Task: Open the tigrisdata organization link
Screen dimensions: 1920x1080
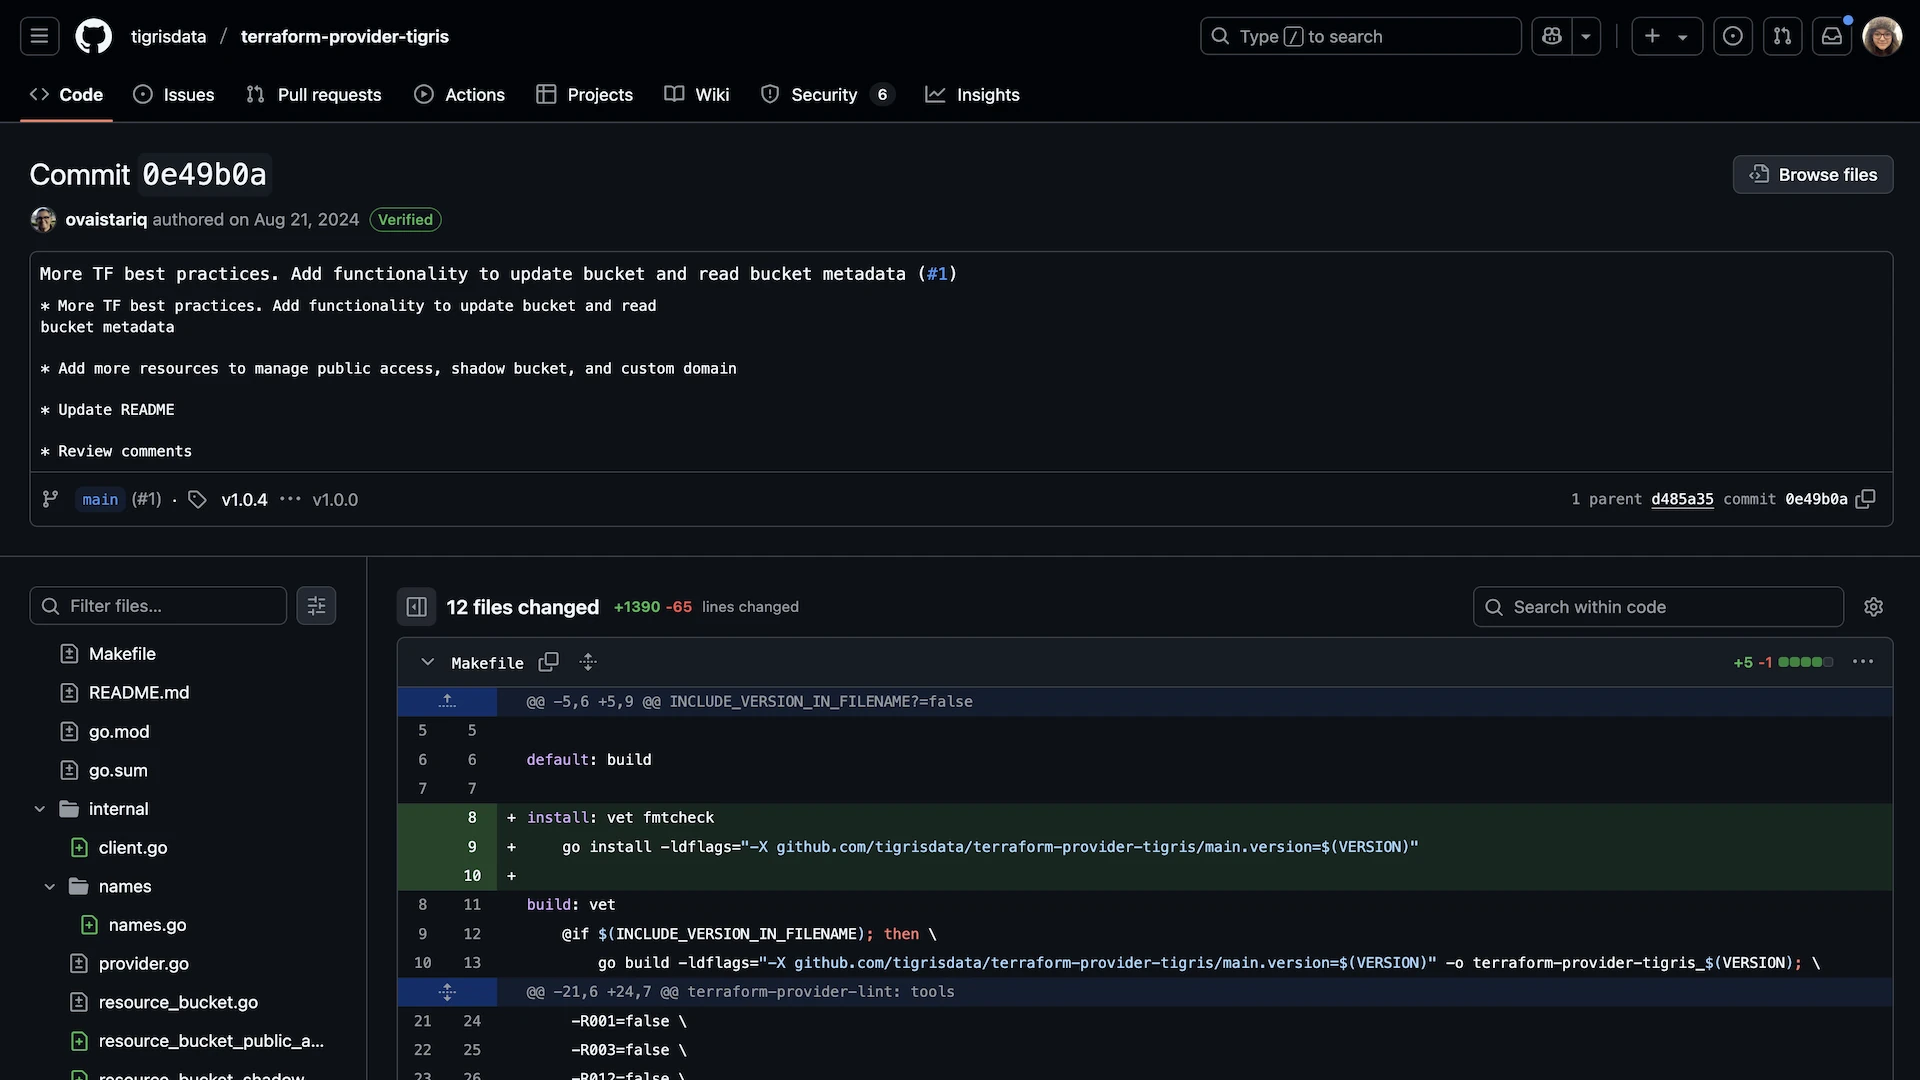Action: pyautogui.click(x=168, y=36)
